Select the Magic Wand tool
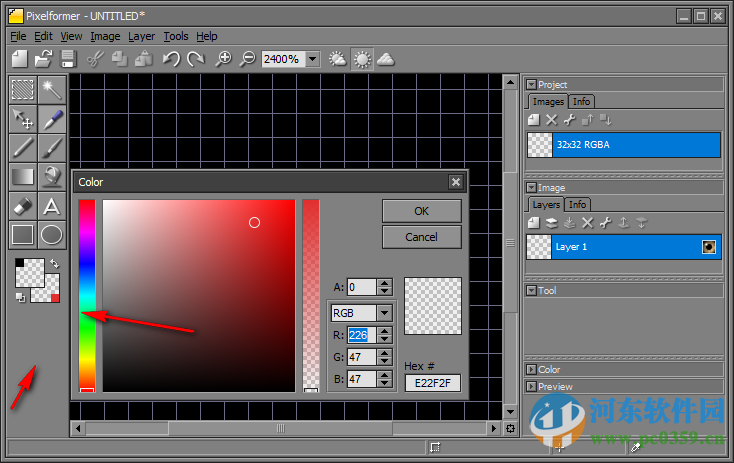This screenshot has width=734, height=463. click(52, 89)
